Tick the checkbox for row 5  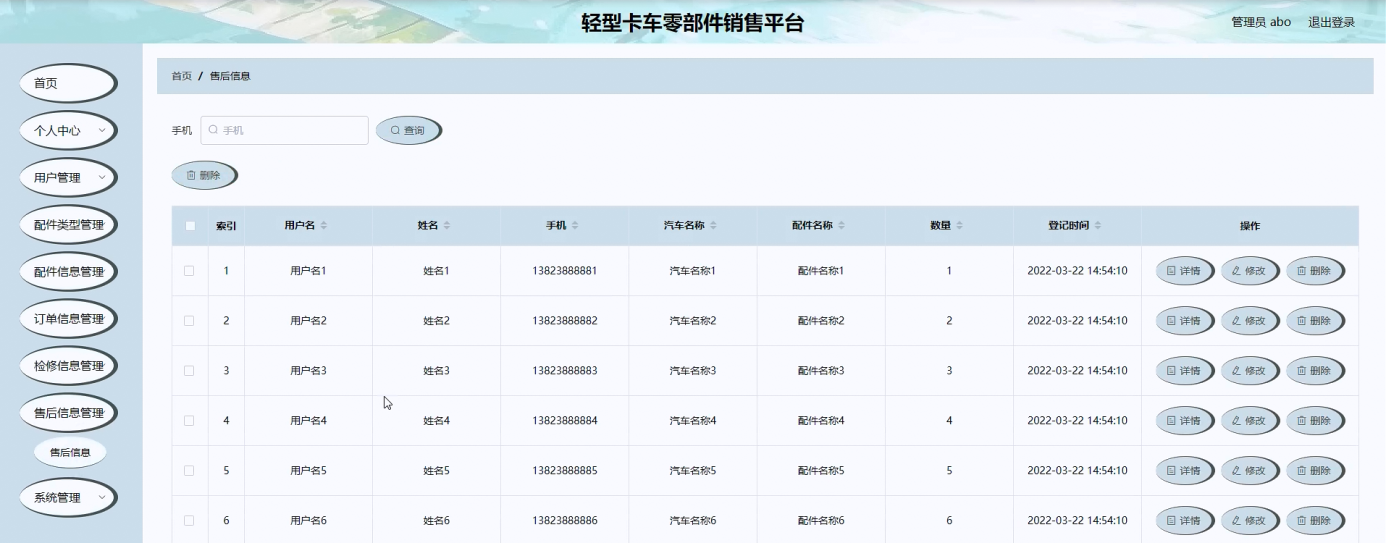[x=189, y=471]
